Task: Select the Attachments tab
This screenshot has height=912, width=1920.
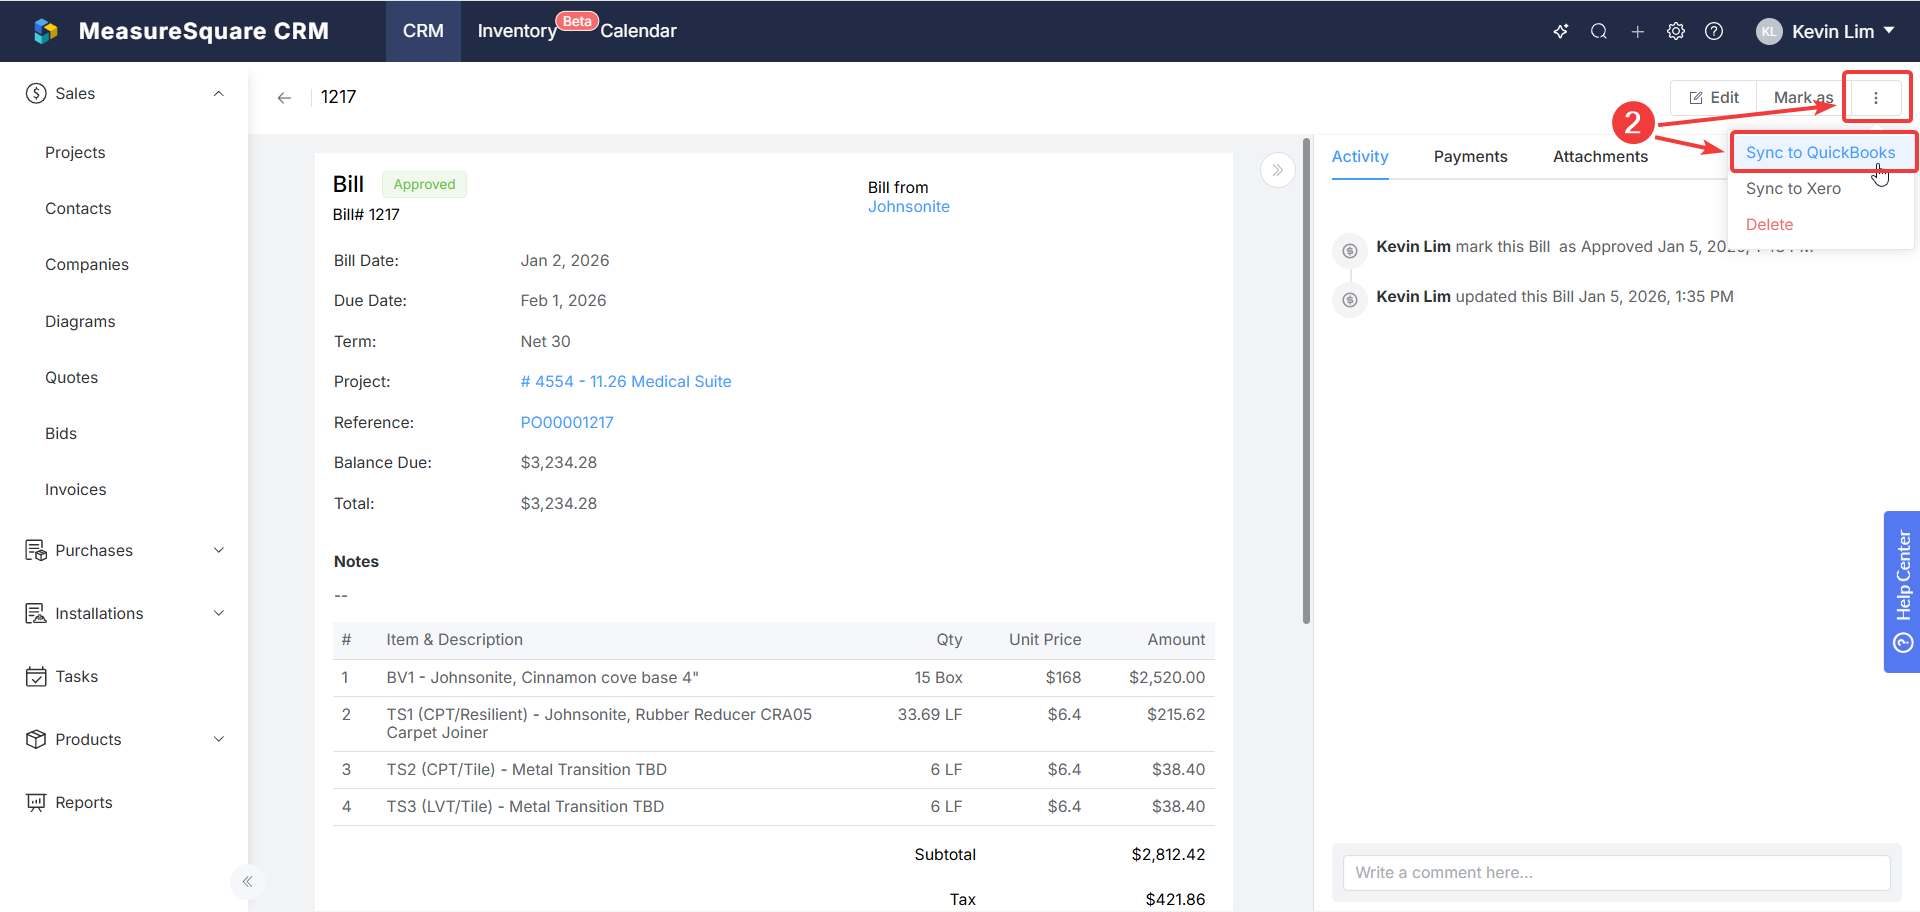Action: (x=1600, y=156)
